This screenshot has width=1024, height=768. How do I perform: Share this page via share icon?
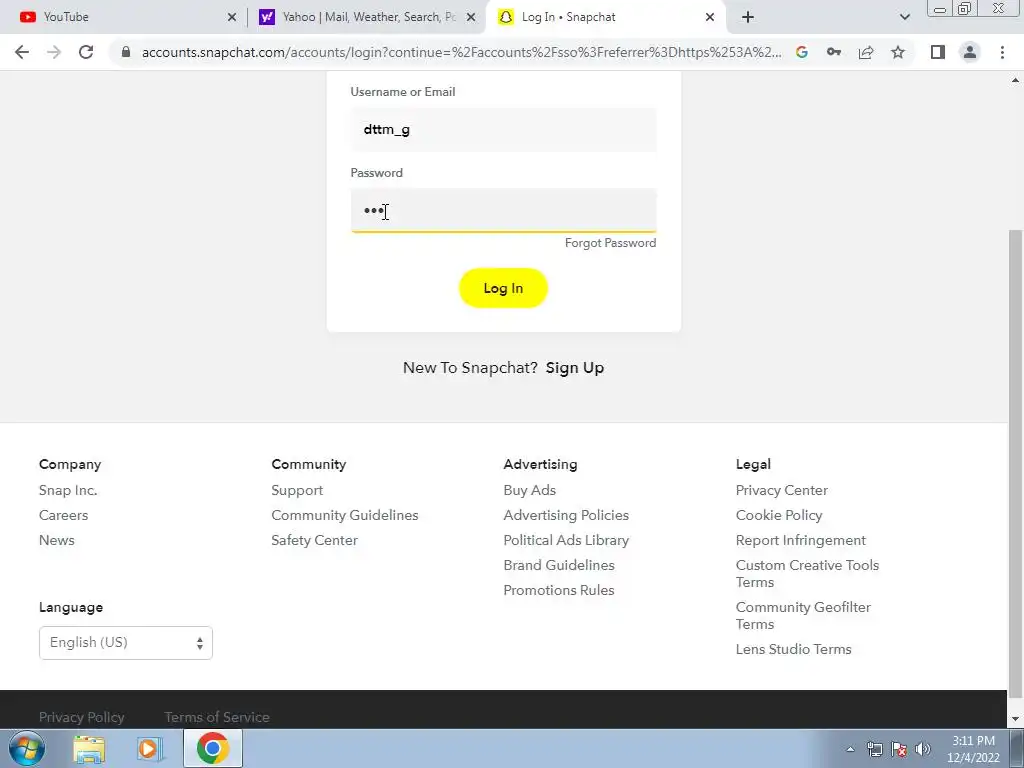pyautogui.click(x=866, y=52)
